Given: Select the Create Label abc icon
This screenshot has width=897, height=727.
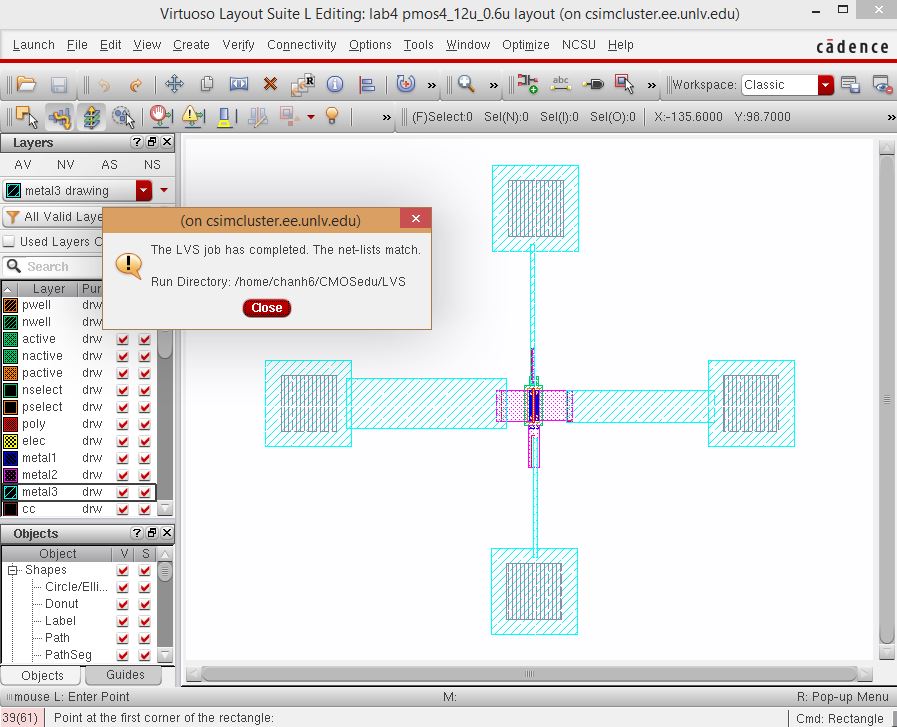Looking at the screenshot, I should pos(560,84).
